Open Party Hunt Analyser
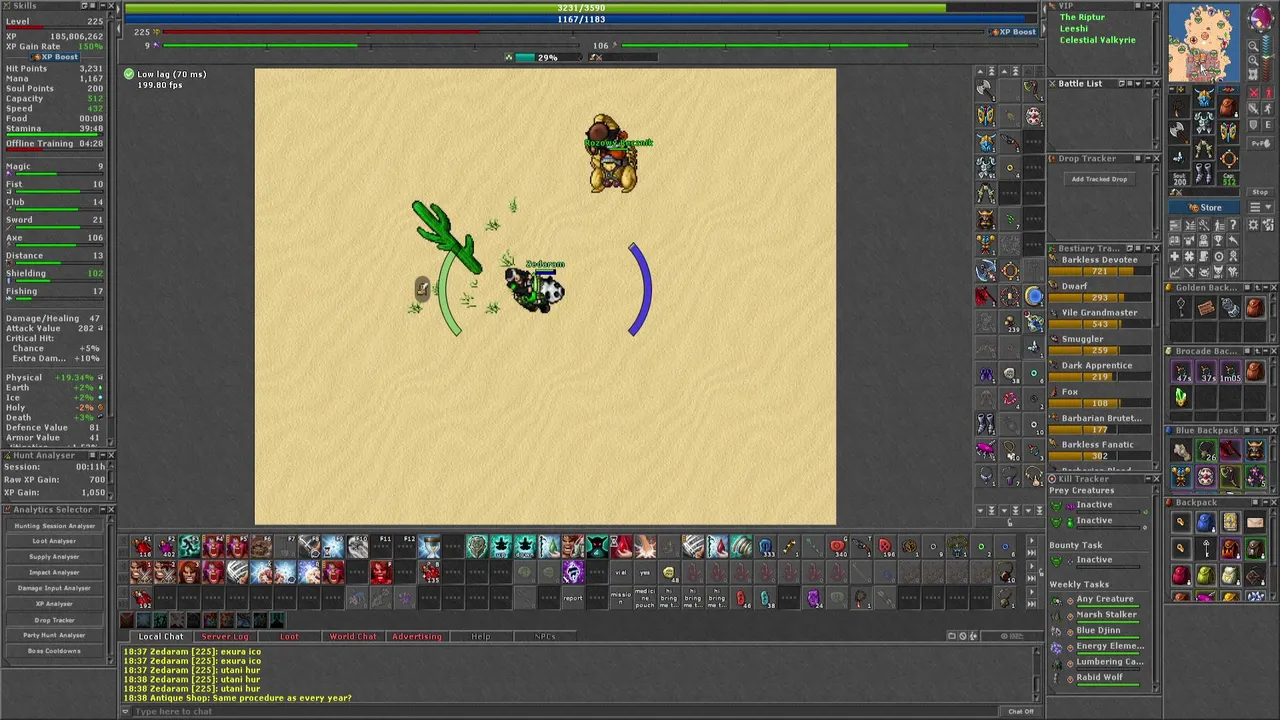Viewport: 1280px width, 720px height. (54, 635)
